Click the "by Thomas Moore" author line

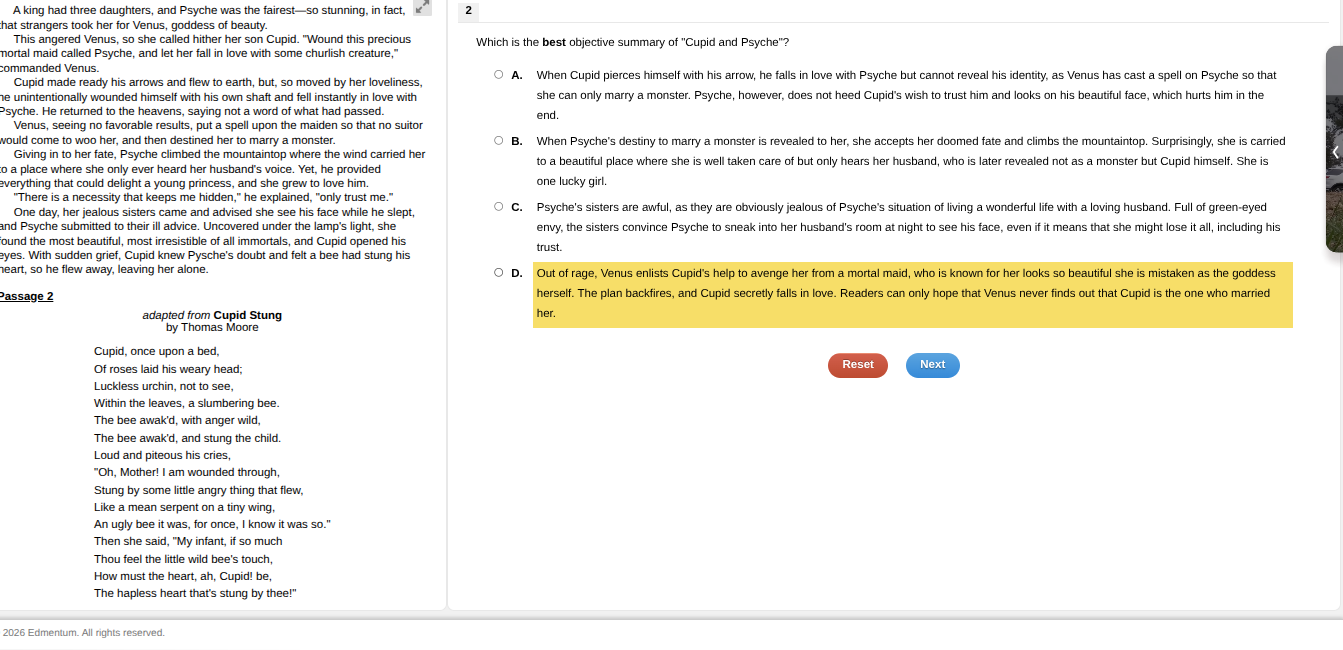[x=212, y=327]
